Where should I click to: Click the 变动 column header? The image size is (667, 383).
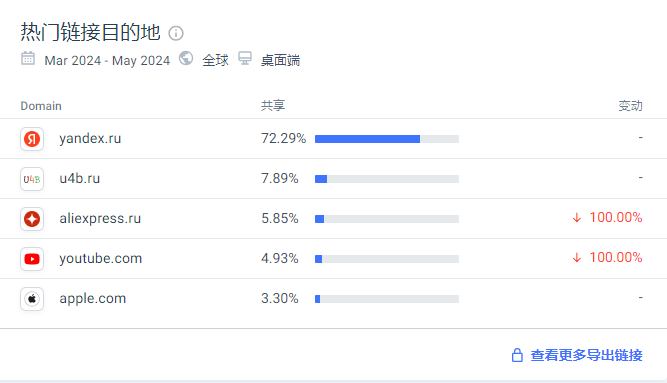tap(630, 106)
